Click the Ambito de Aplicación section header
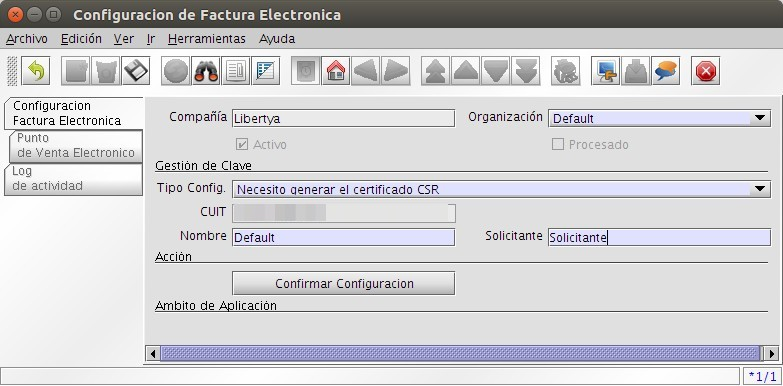783x386 pixels. pos(216,305)
